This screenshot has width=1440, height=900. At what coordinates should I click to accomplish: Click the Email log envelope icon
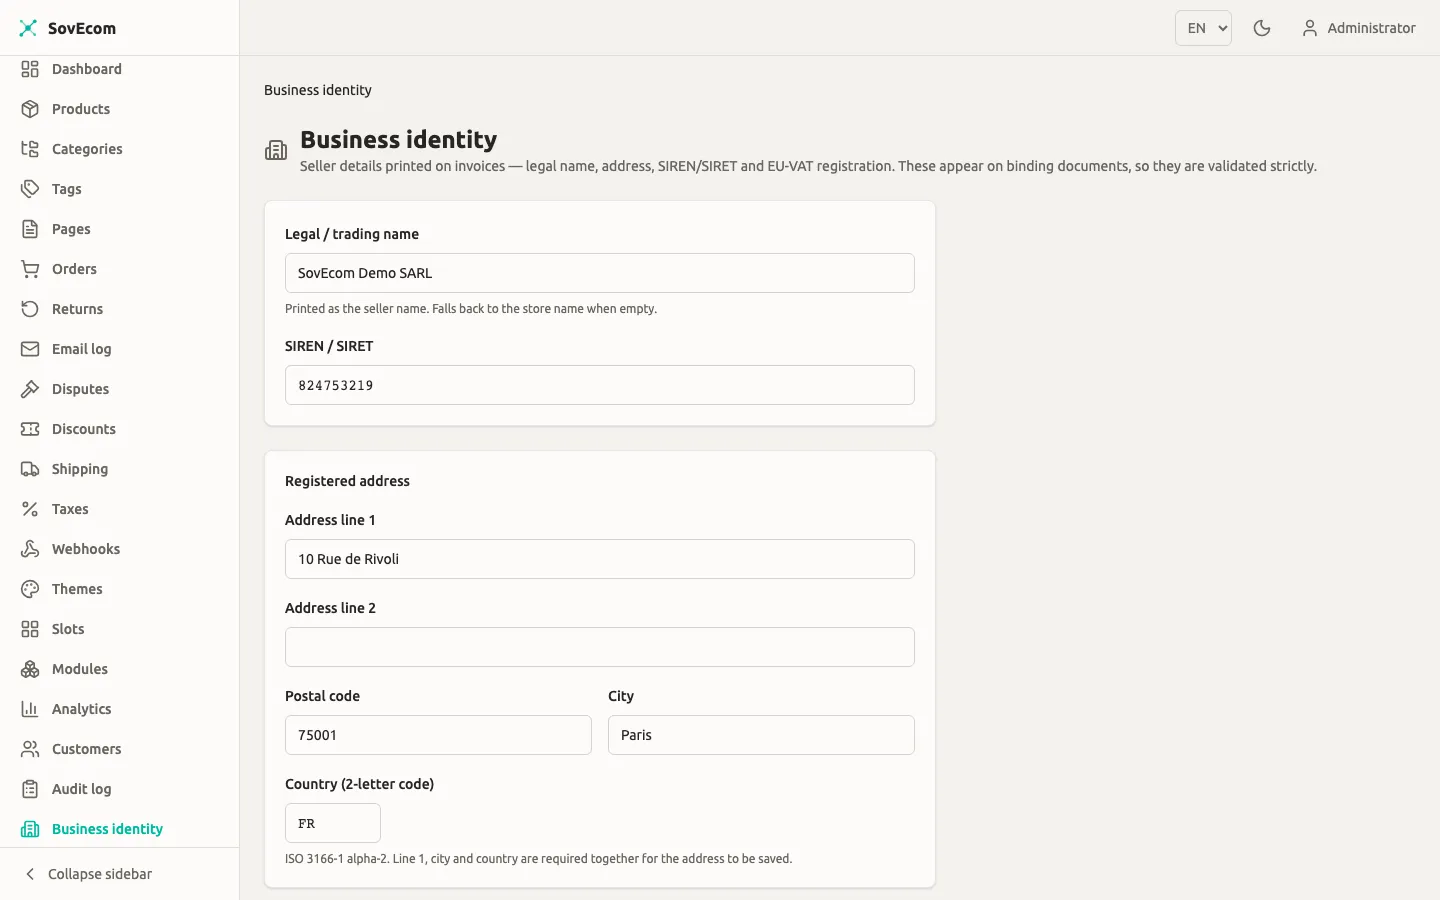[x=30, y=349]
